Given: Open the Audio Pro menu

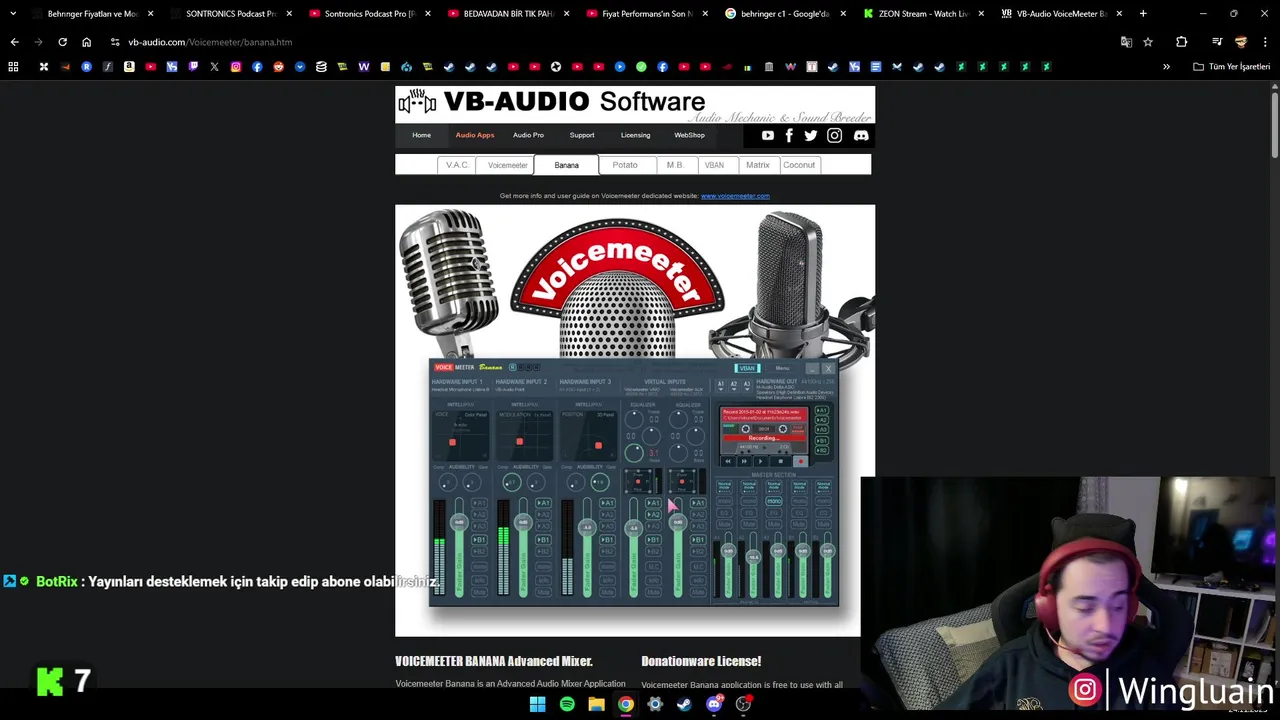Looking at the screenshot, I should point(528,135).
